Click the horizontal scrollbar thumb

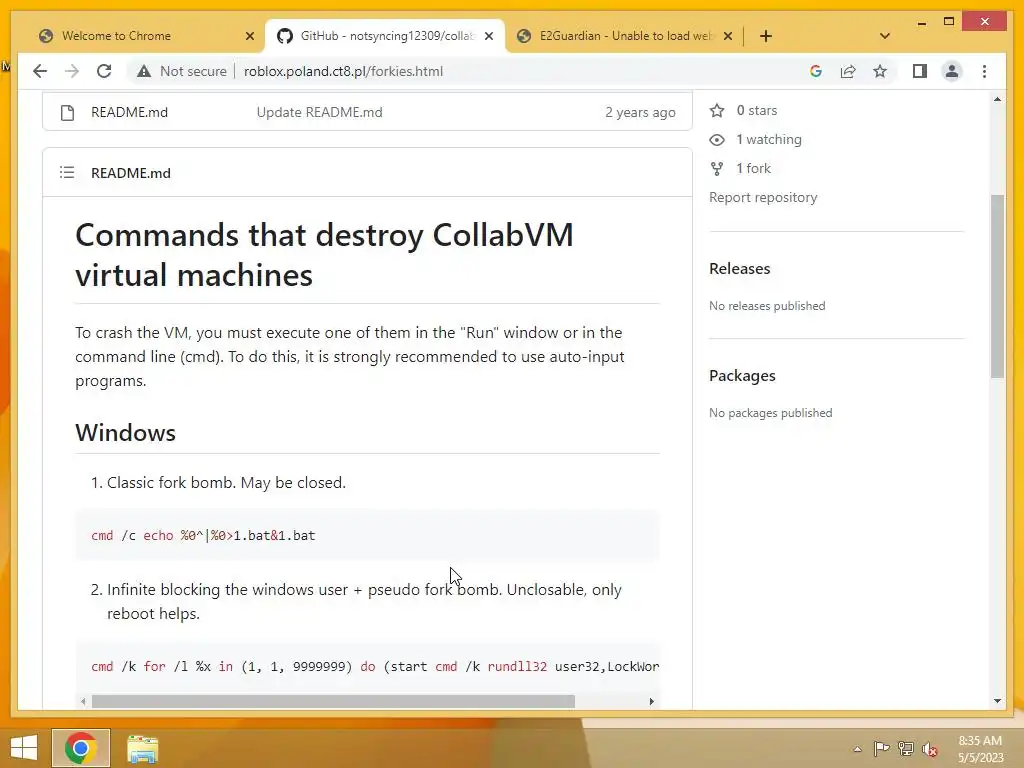tap(333, 701)
